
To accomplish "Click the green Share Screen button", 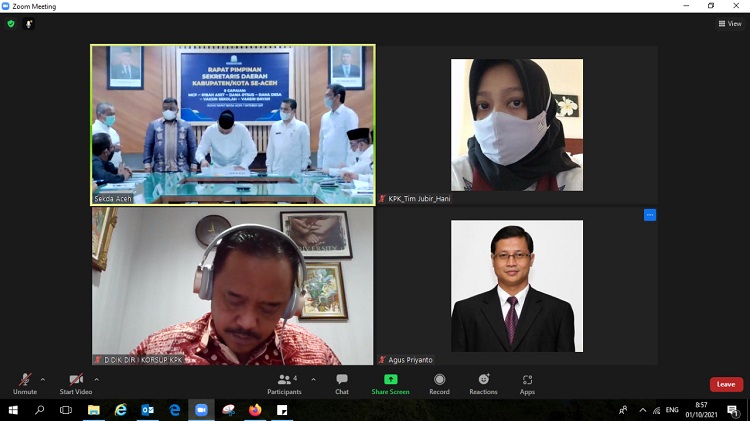I will coord(390,384).
